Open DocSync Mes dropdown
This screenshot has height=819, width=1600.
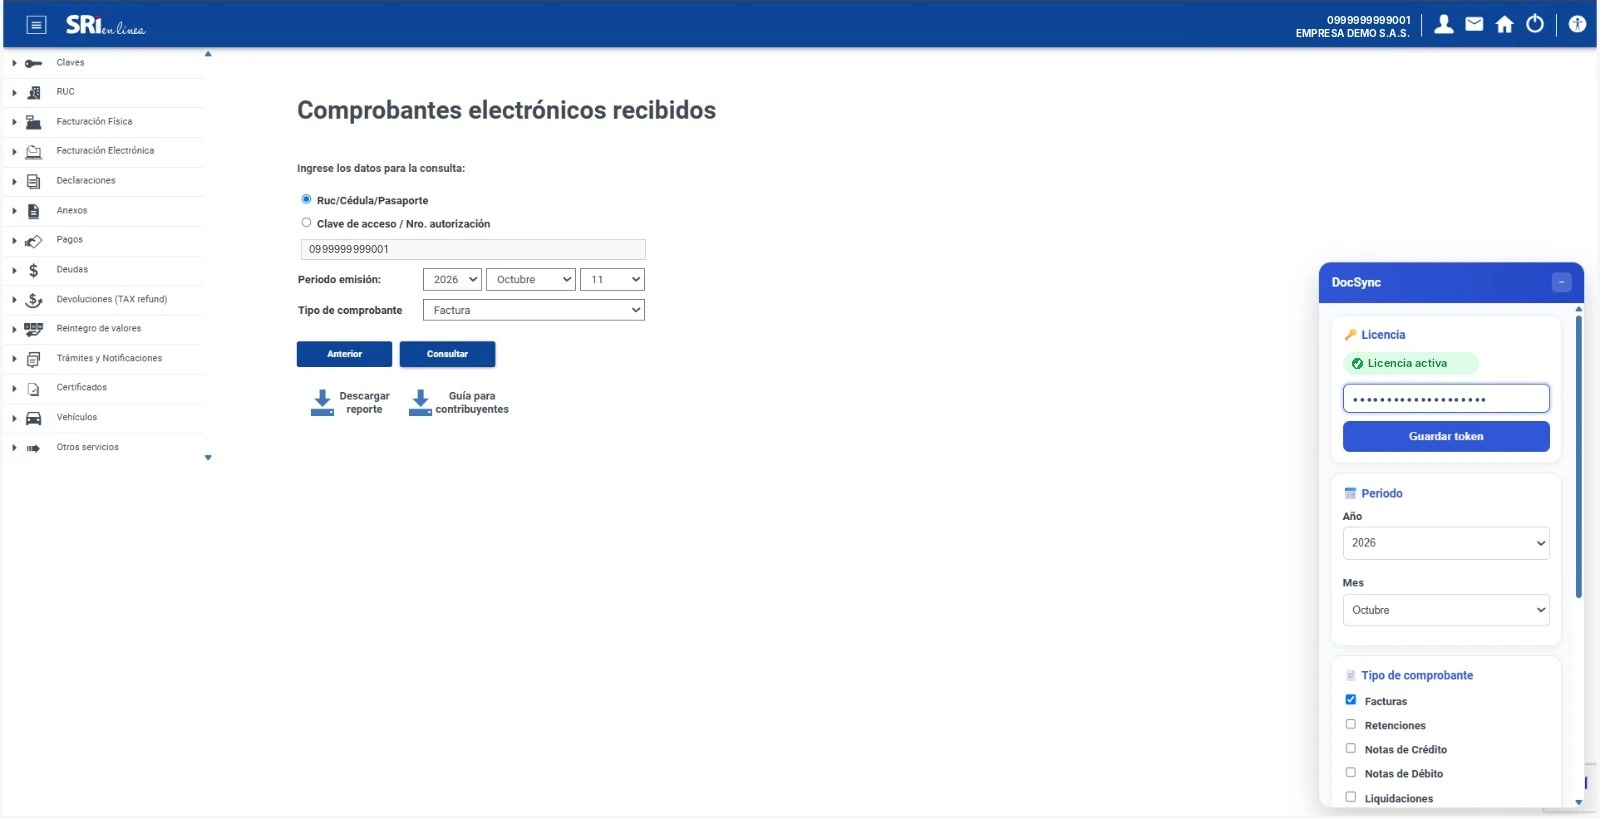click(x=1446, y=610)
